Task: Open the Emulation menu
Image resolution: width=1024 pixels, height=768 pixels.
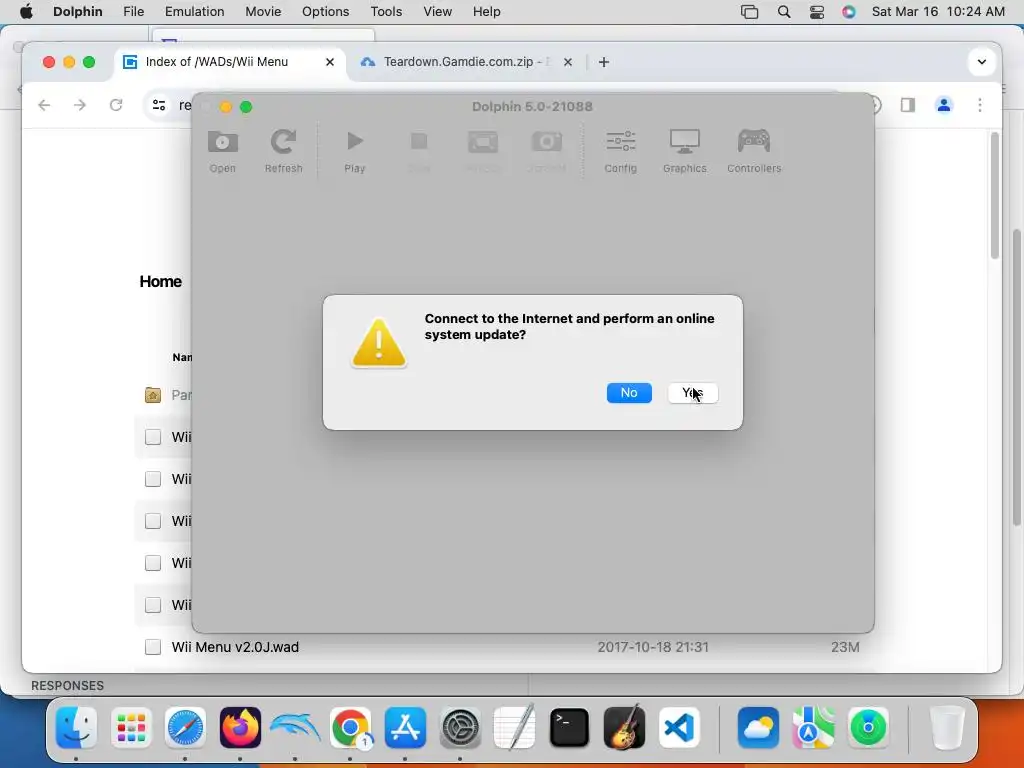Action: pos(194,12)
